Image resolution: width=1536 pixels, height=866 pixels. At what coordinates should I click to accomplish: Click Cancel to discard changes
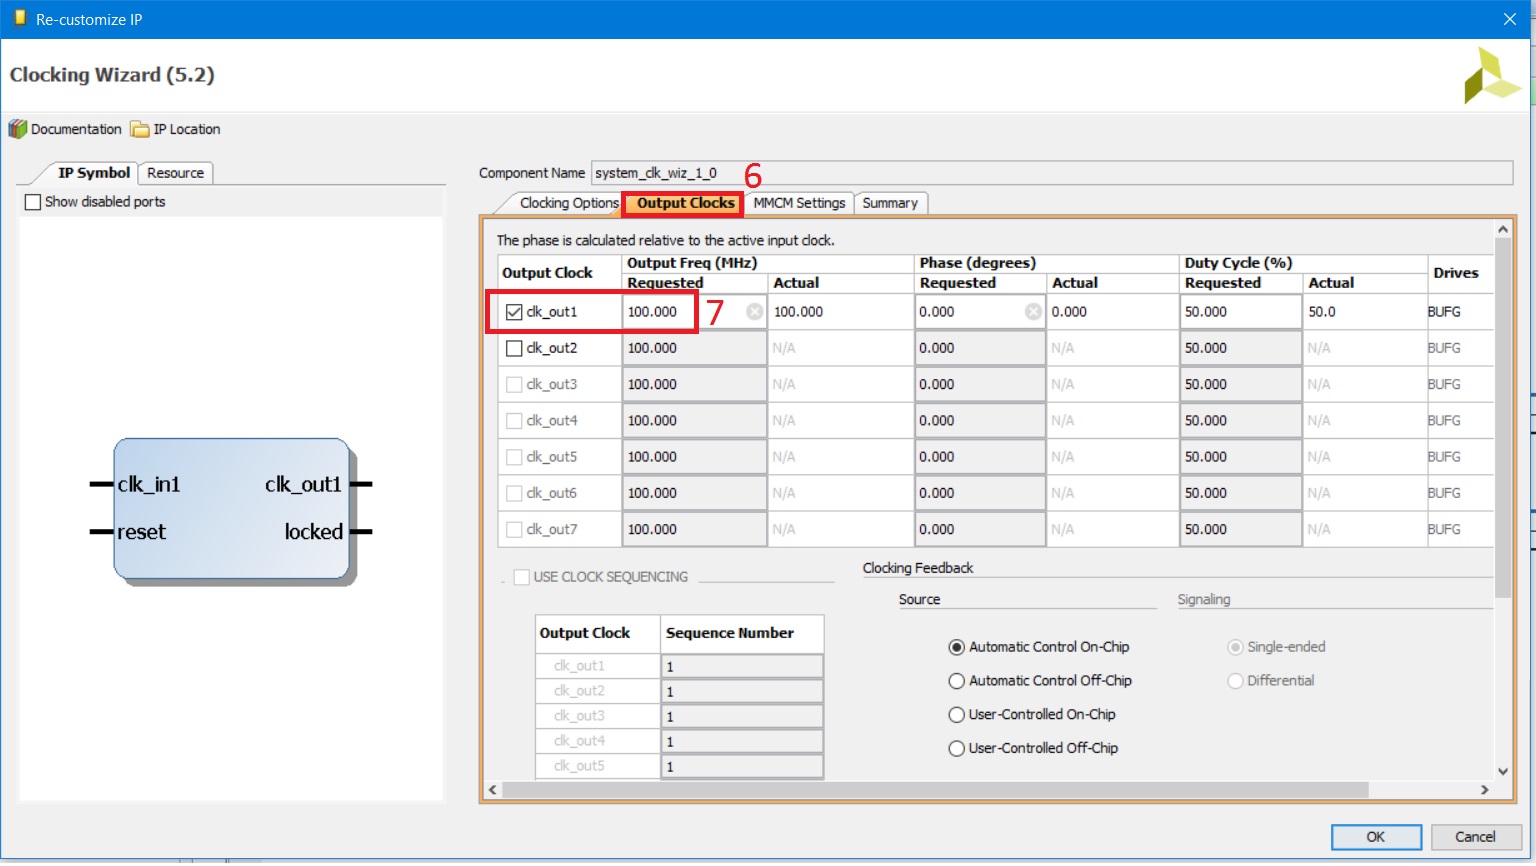coord(1474,837)
